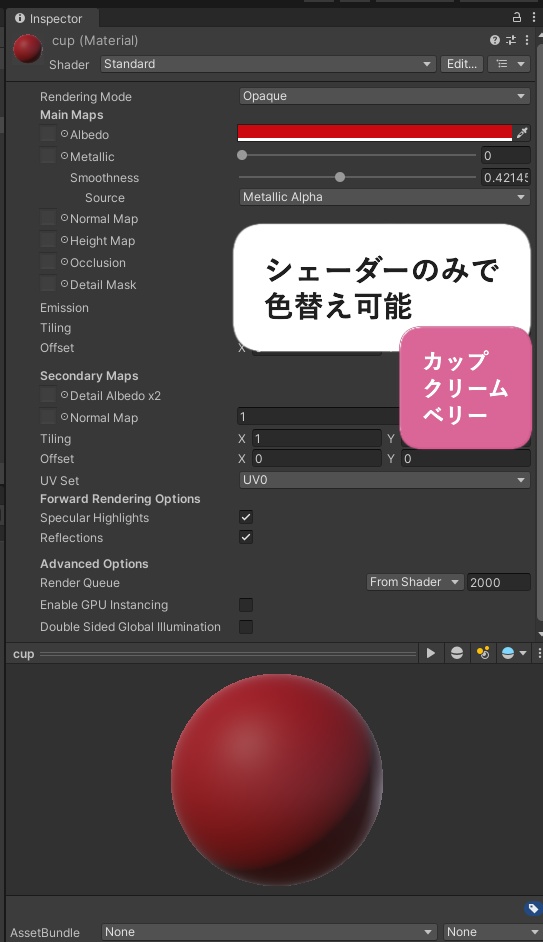The height and width of the screenshot is (942, 543).
Task: Toggle the Inspector lock icon
Action: coord(516,17)
